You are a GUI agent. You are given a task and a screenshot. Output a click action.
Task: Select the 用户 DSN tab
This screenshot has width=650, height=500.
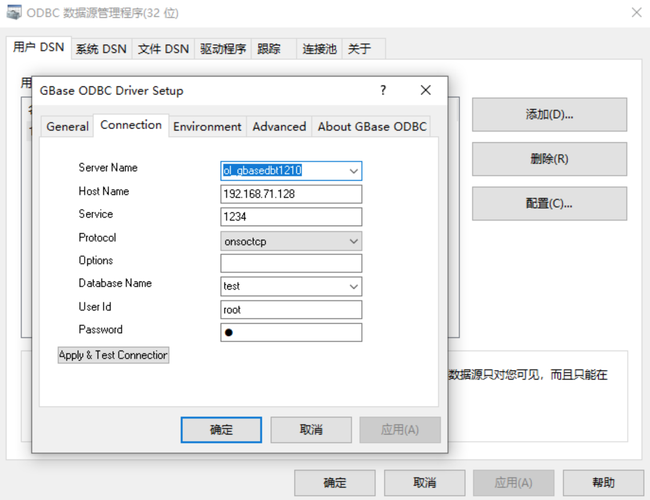39,47
